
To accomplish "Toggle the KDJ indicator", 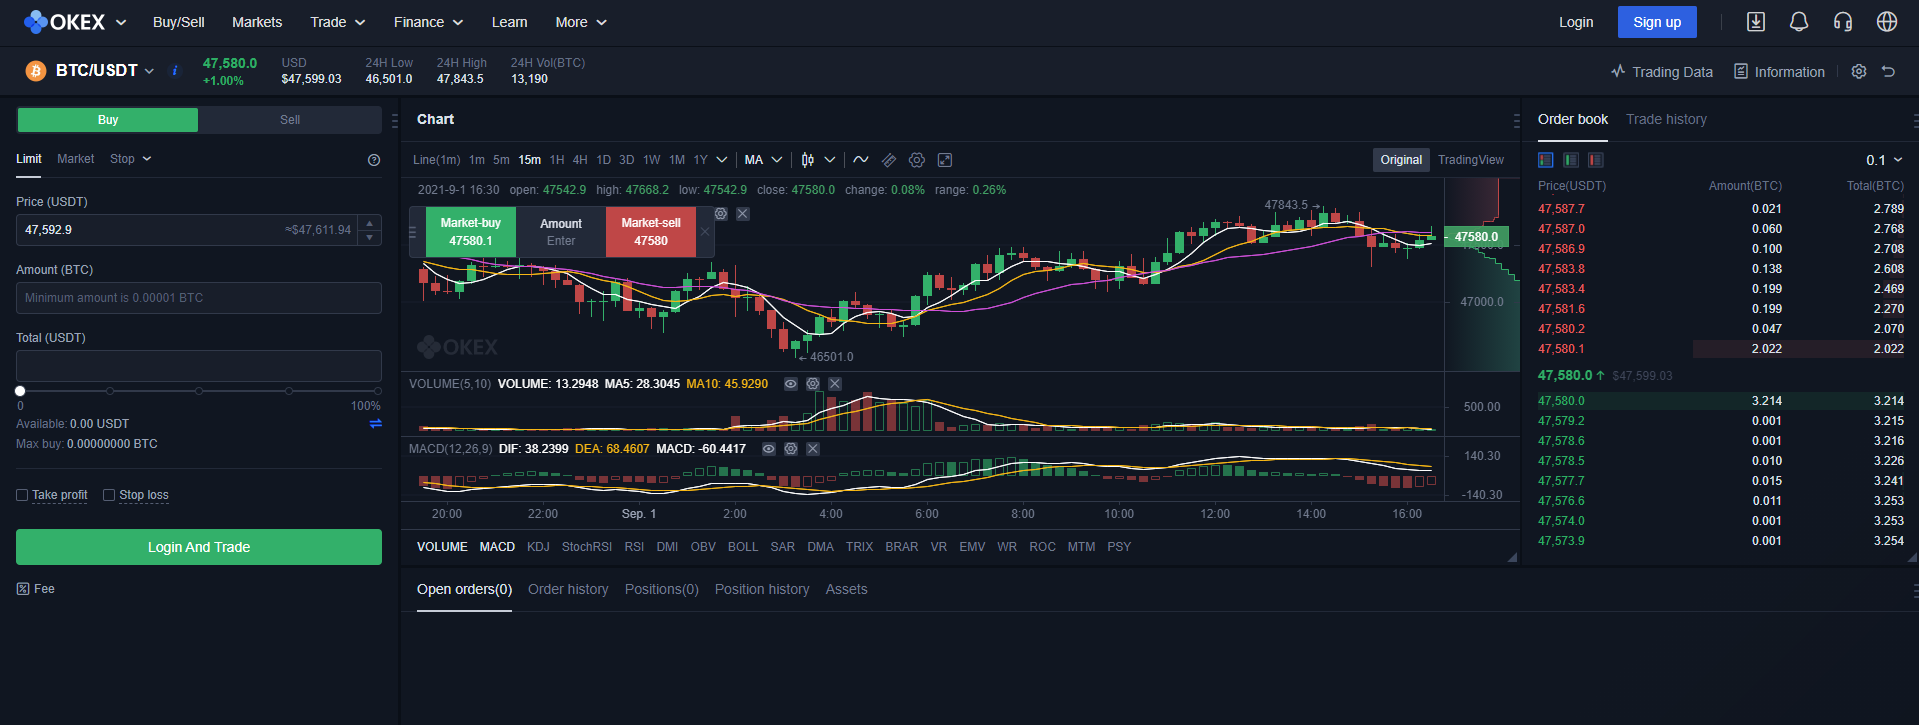I will [538, 547].
